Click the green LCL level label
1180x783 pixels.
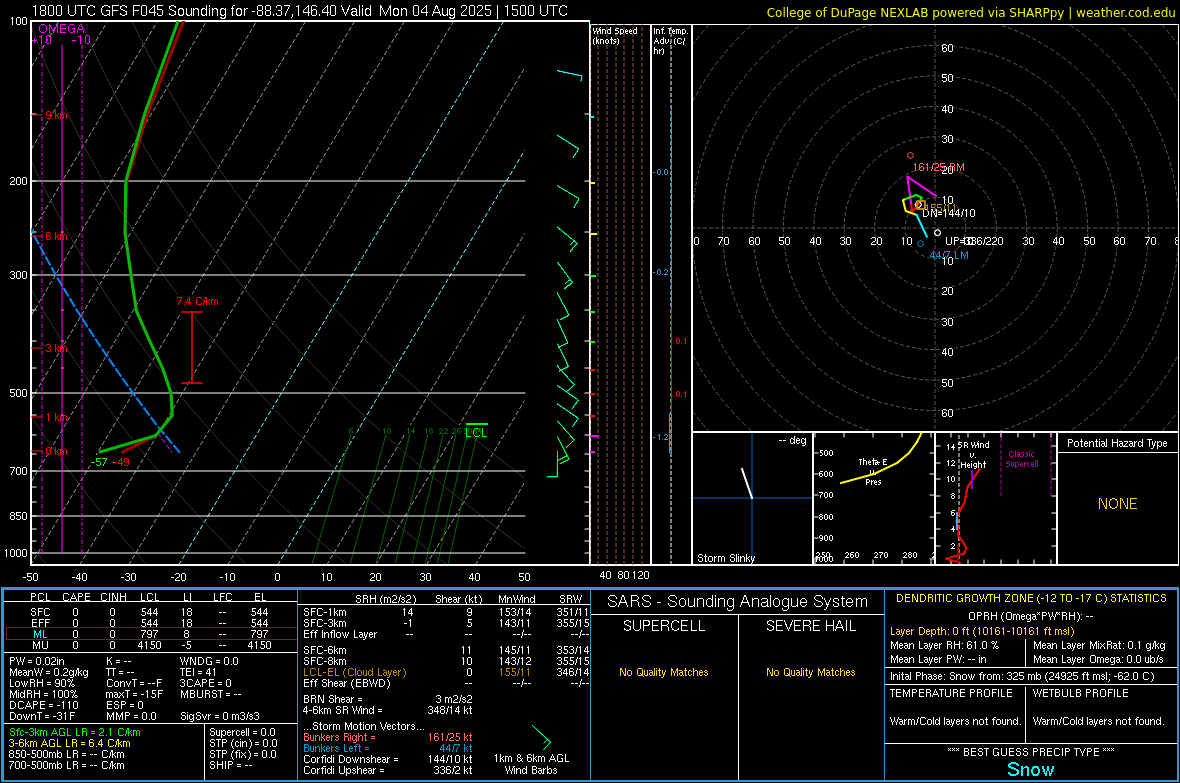476,432
